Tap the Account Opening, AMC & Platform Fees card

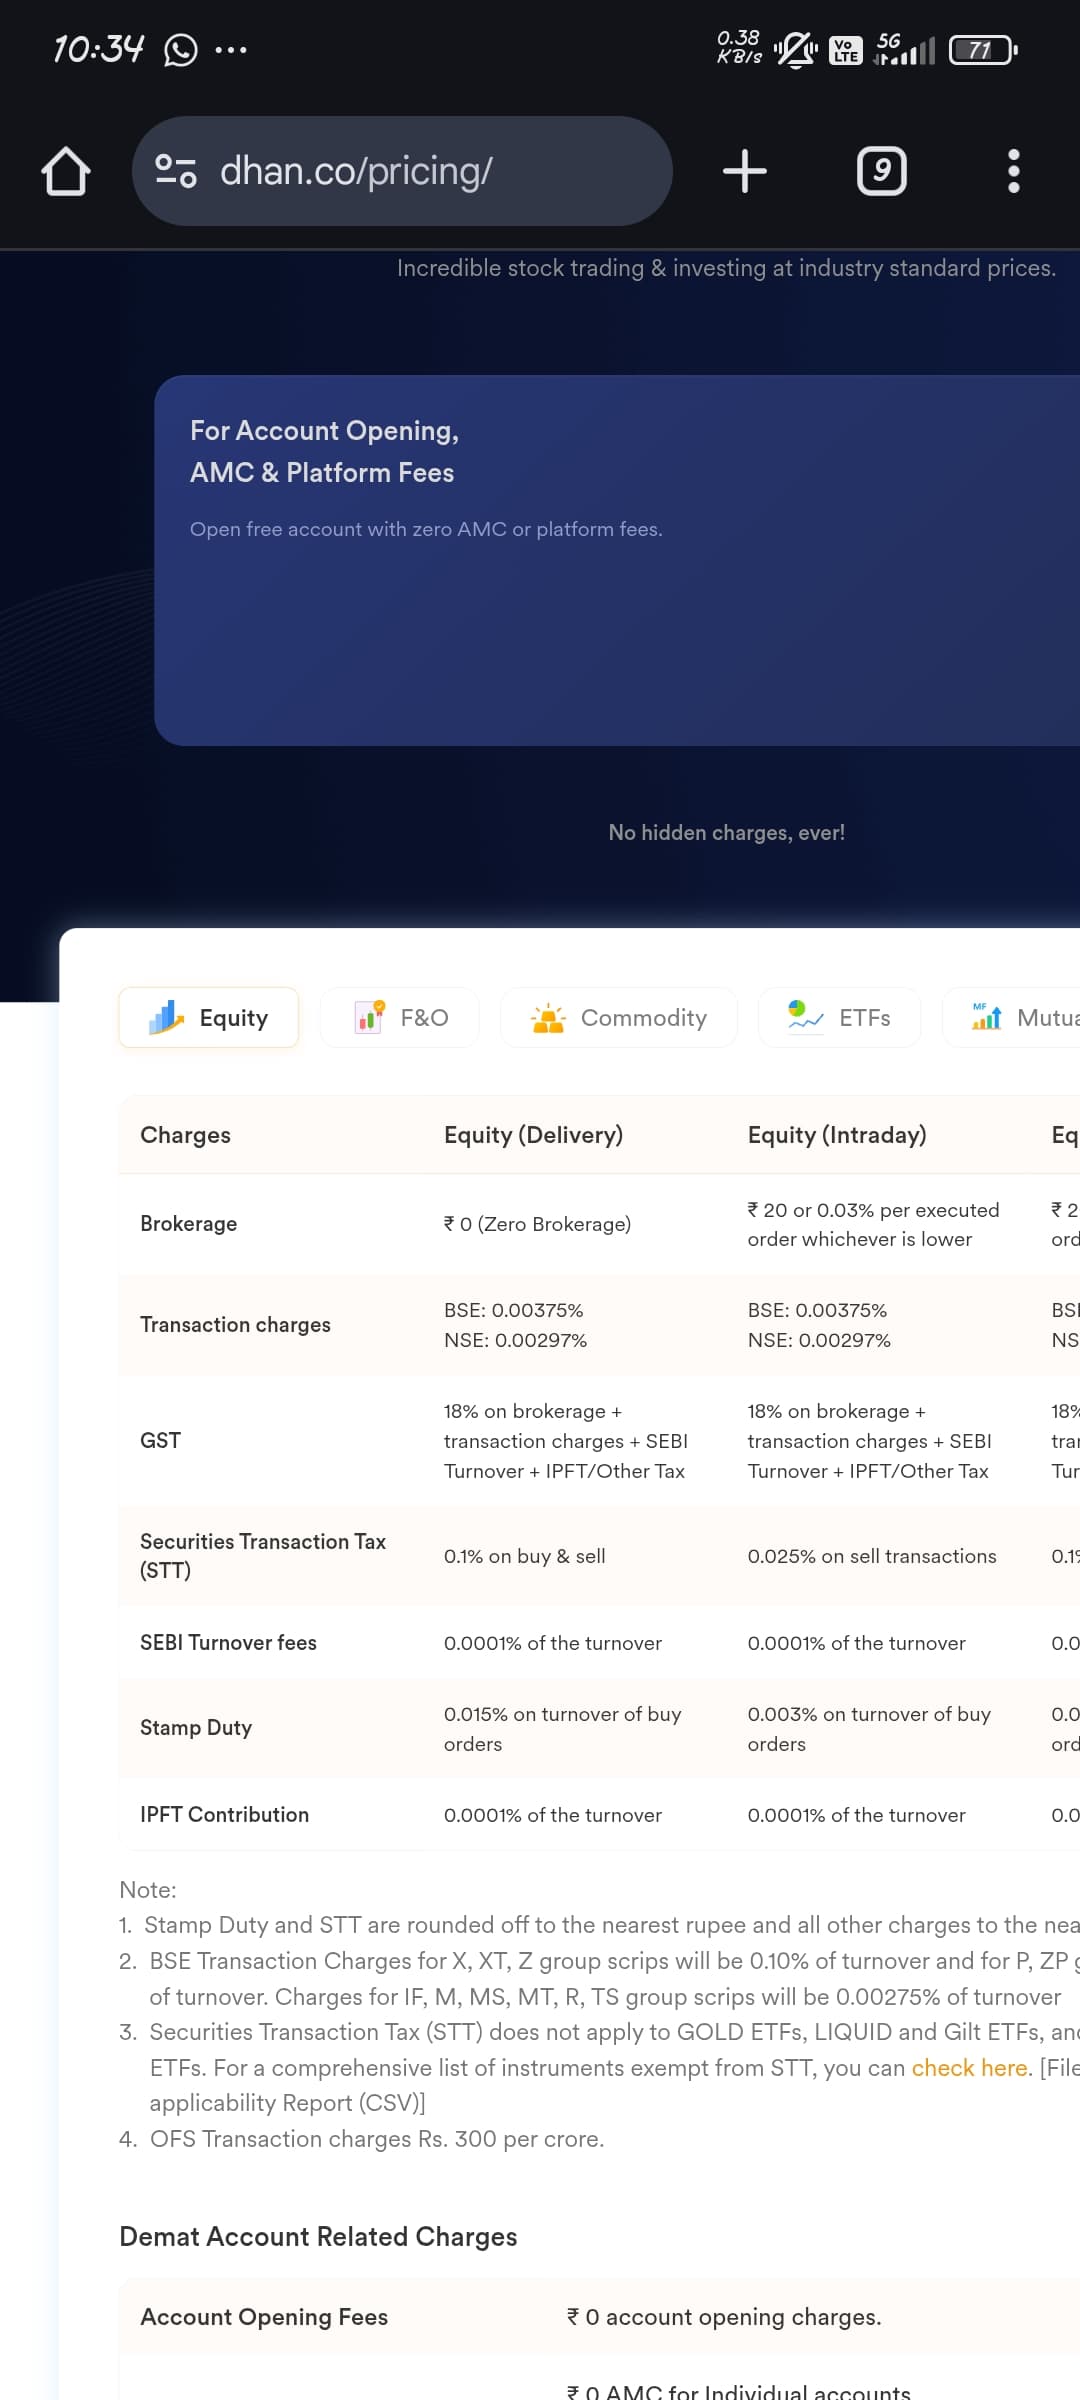[x=617, y=560]
